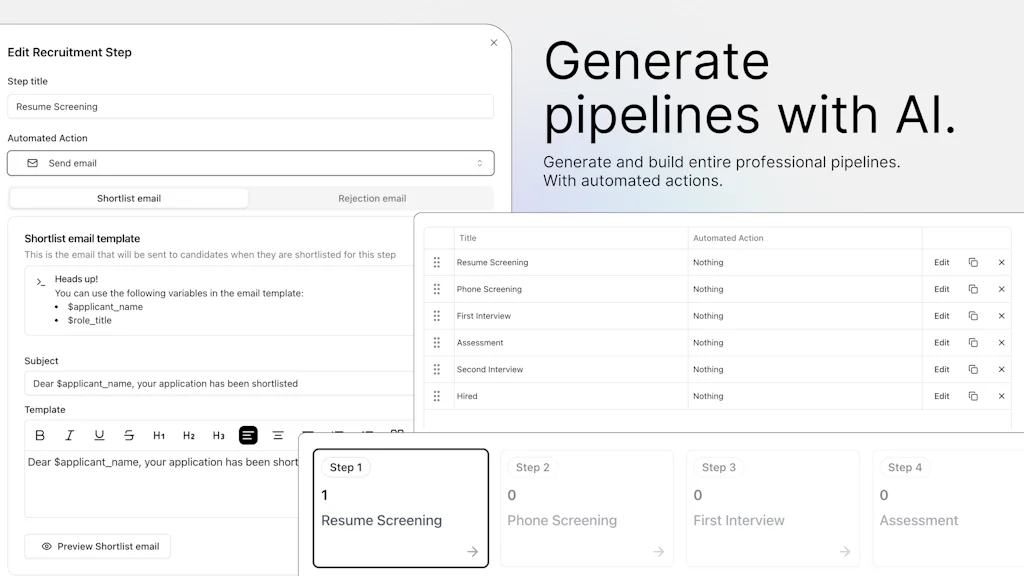This screenshot has width=1024, height=576.
Task: Apply Heading 1 style in the template toolbar
Action: point(158,435)
